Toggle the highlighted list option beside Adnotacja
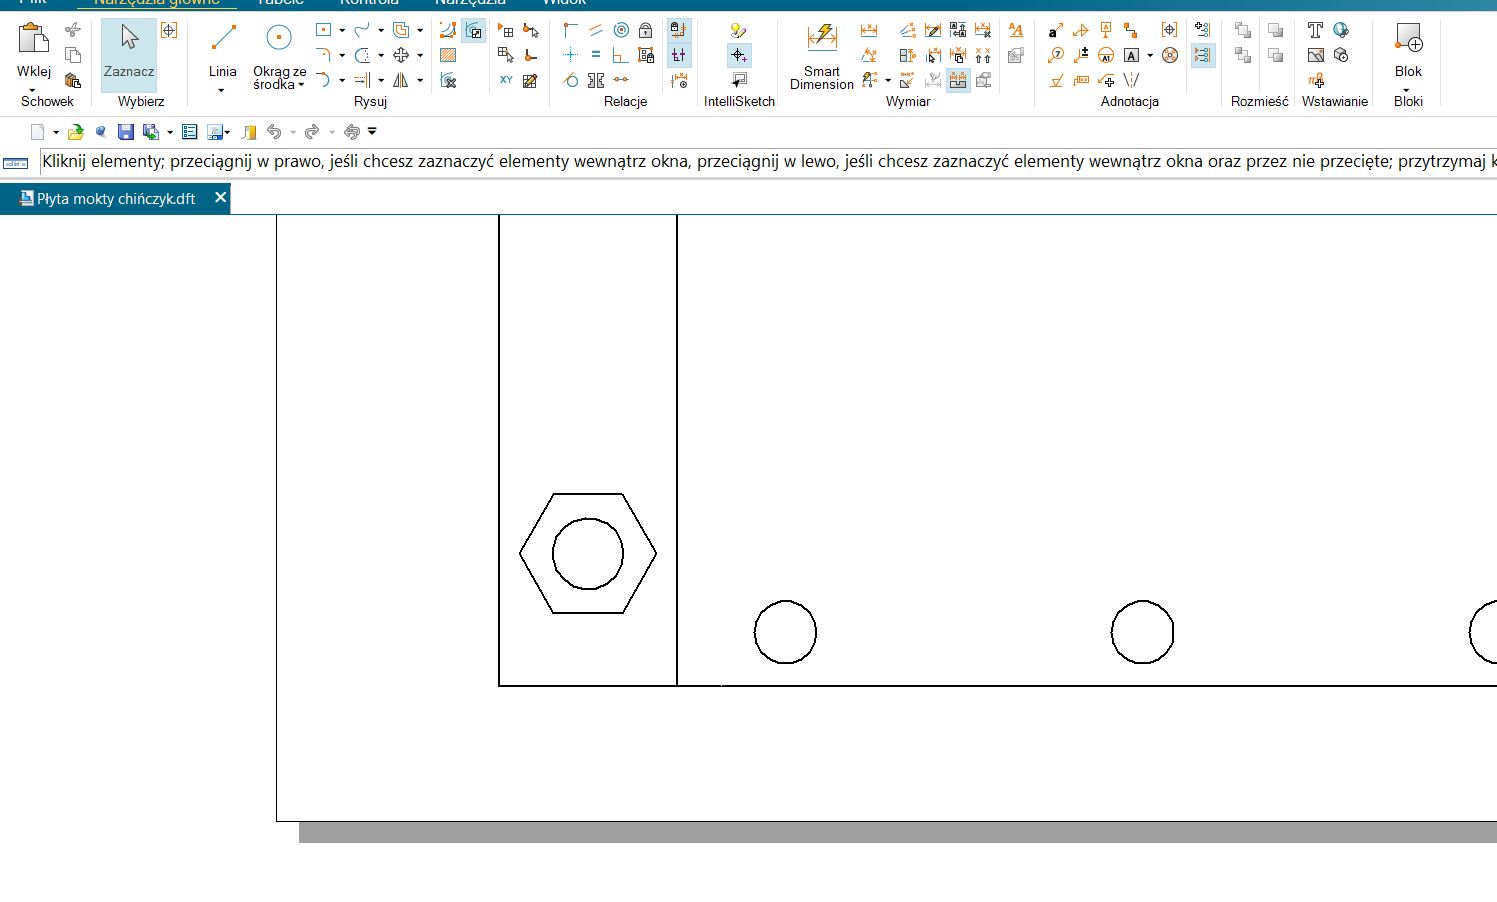 click(1203, 55)
